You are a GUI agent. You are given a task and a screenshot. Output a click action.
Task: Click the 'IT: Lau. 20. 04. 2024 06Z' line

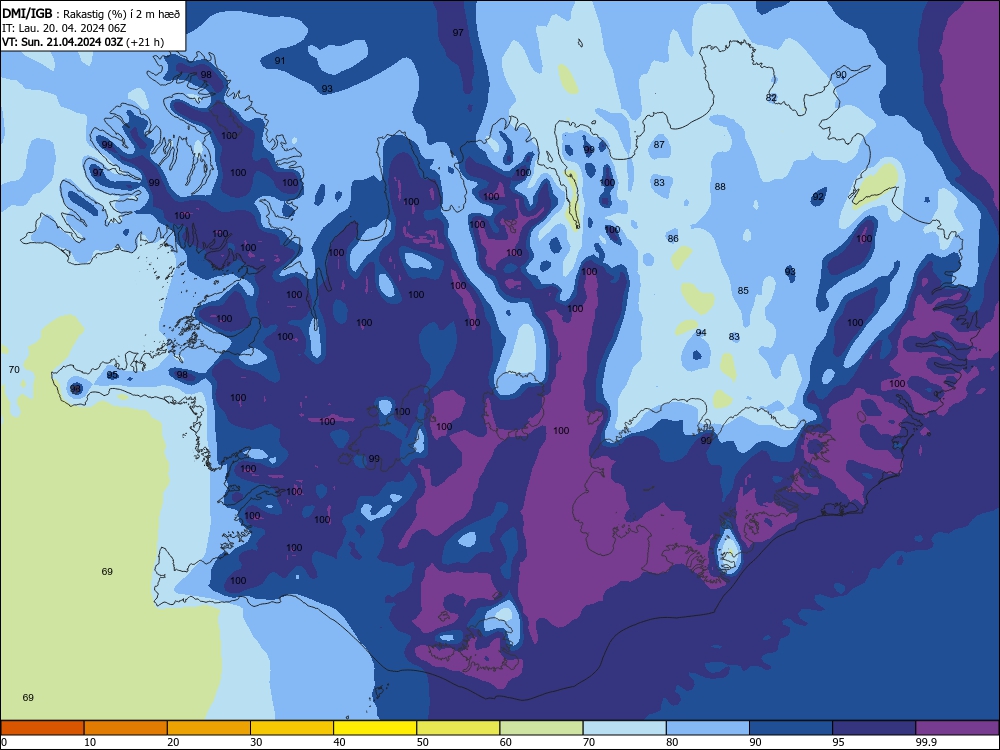[x=64, y=28]
